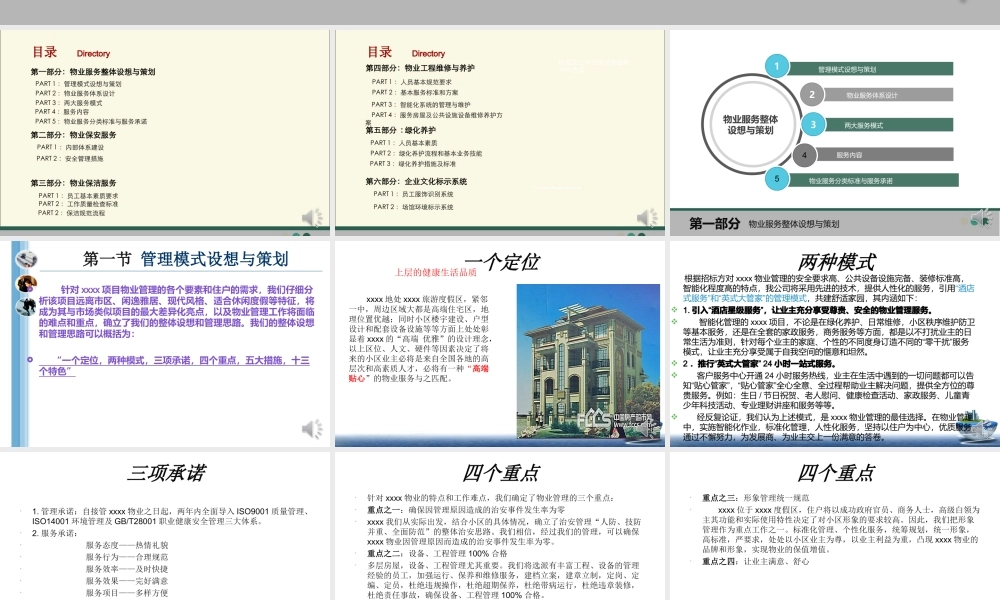Select the green bar 物业服务分类标准与服务承诺
Screen dimensions: 1000x600
tap(874, 180)
